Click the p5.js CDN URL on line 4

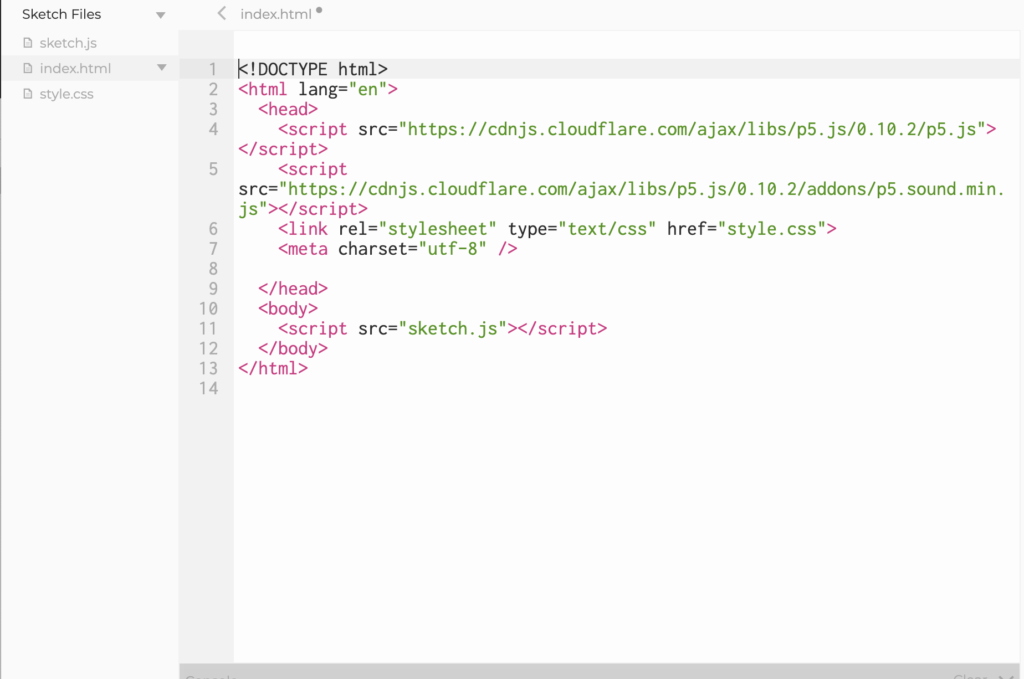click(x=693, y=129)
